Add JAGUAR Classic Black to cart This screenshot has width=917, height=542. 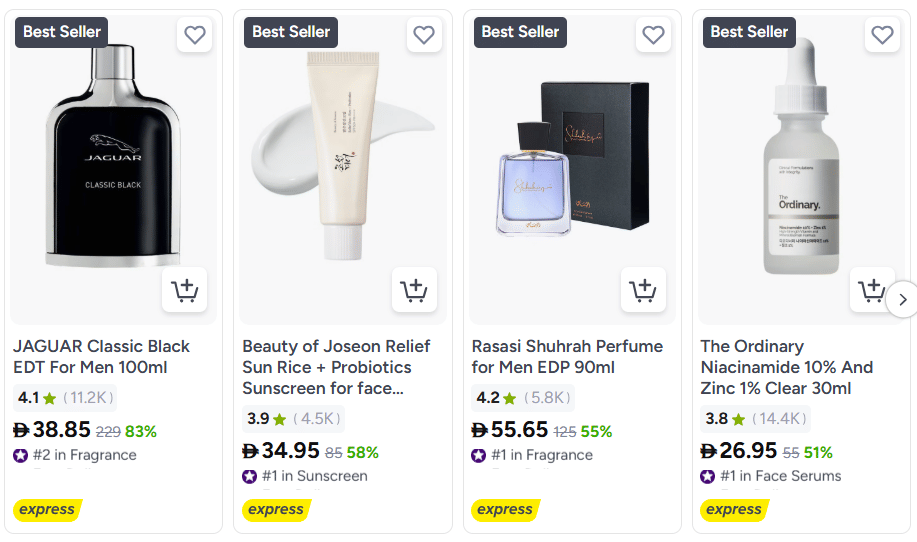coord(184,291)
